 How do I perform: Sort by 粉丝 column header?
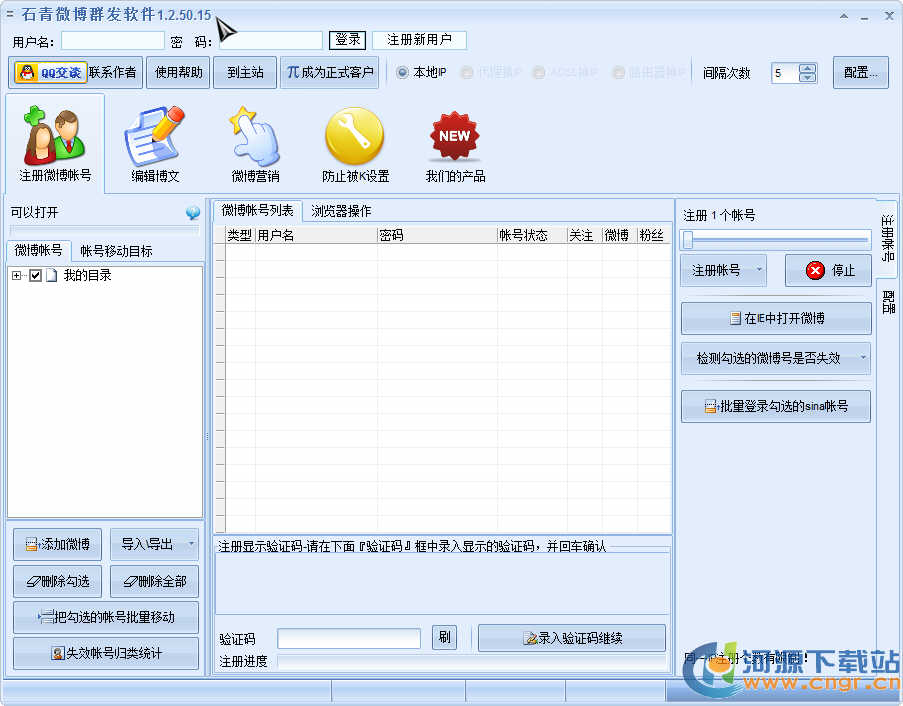[x=654, y=235]
